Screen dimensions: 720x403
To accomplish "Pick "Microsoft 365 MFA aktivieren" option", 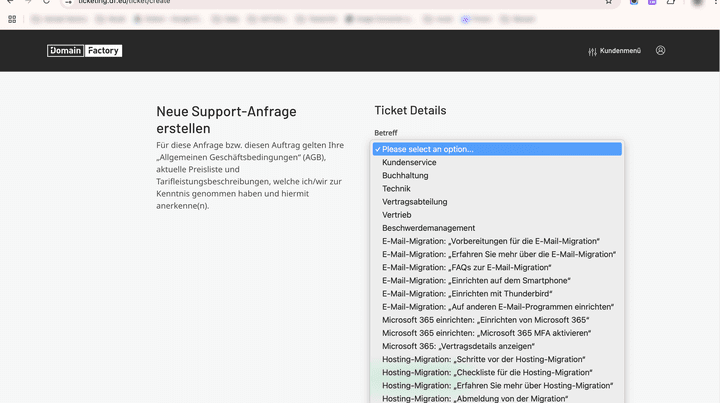I will click(x=486, y=333).
